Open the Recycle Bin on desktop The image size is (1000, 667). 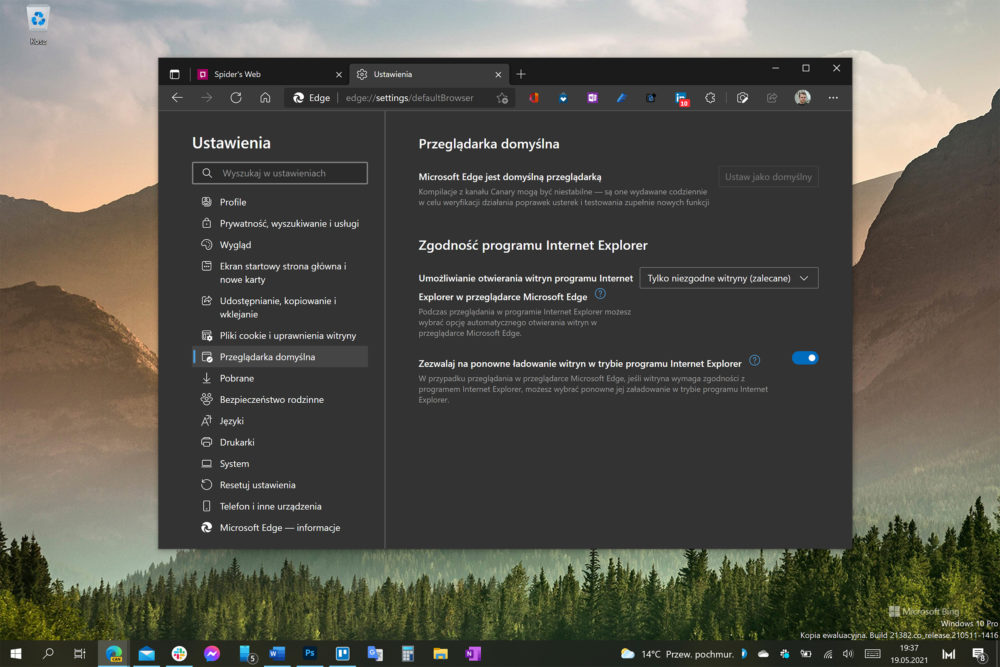coord(38,26)
